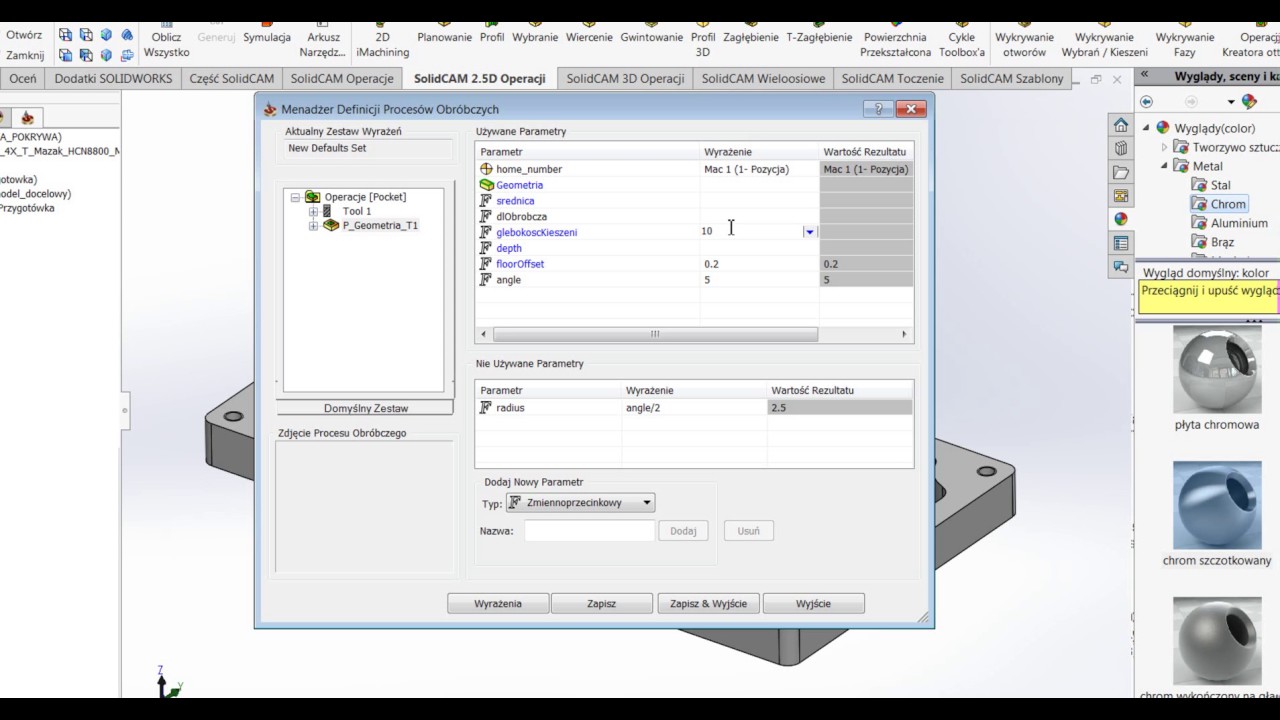Open Typ Zmiennoprzecinkowy combo box
1280x720 pixels.
580,503
